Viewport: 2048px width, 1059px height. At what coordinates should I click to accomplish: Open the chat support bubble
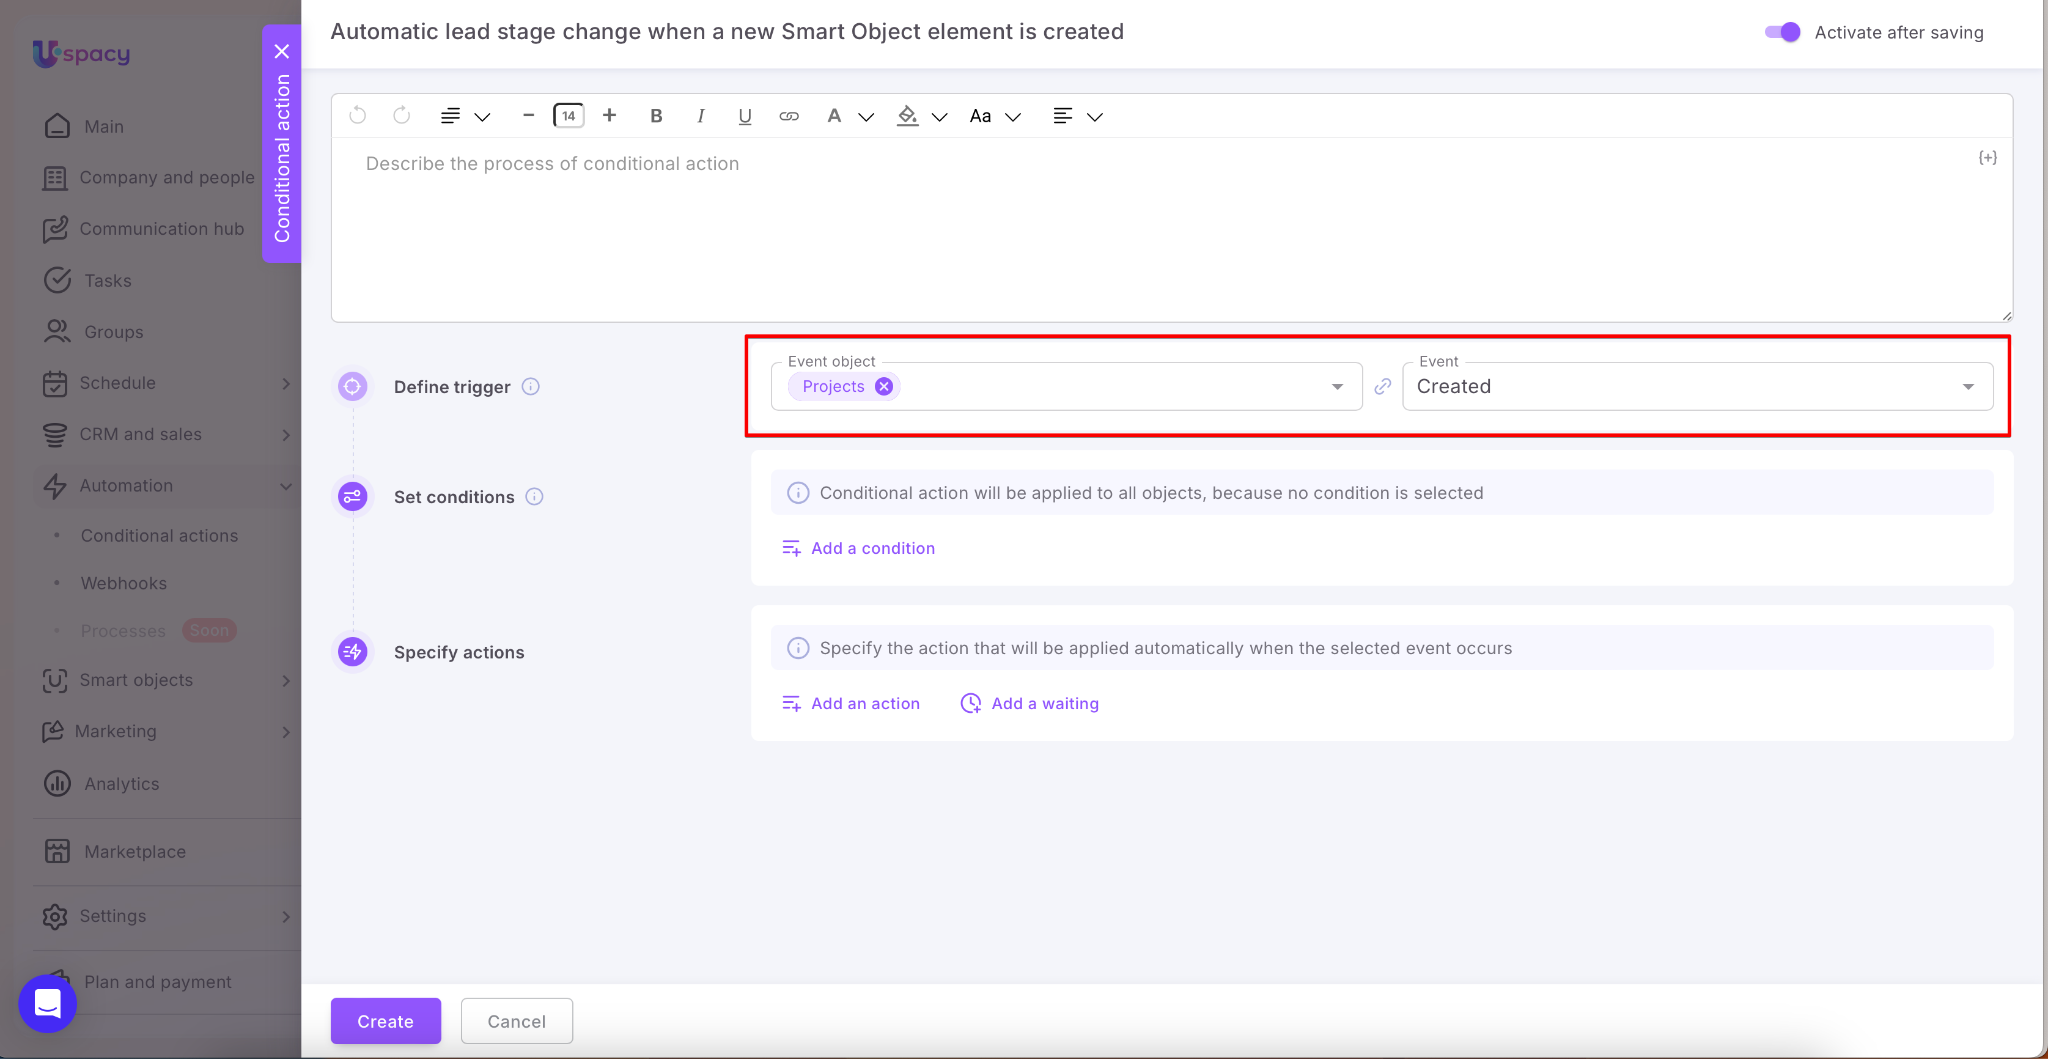point(47,1003)
